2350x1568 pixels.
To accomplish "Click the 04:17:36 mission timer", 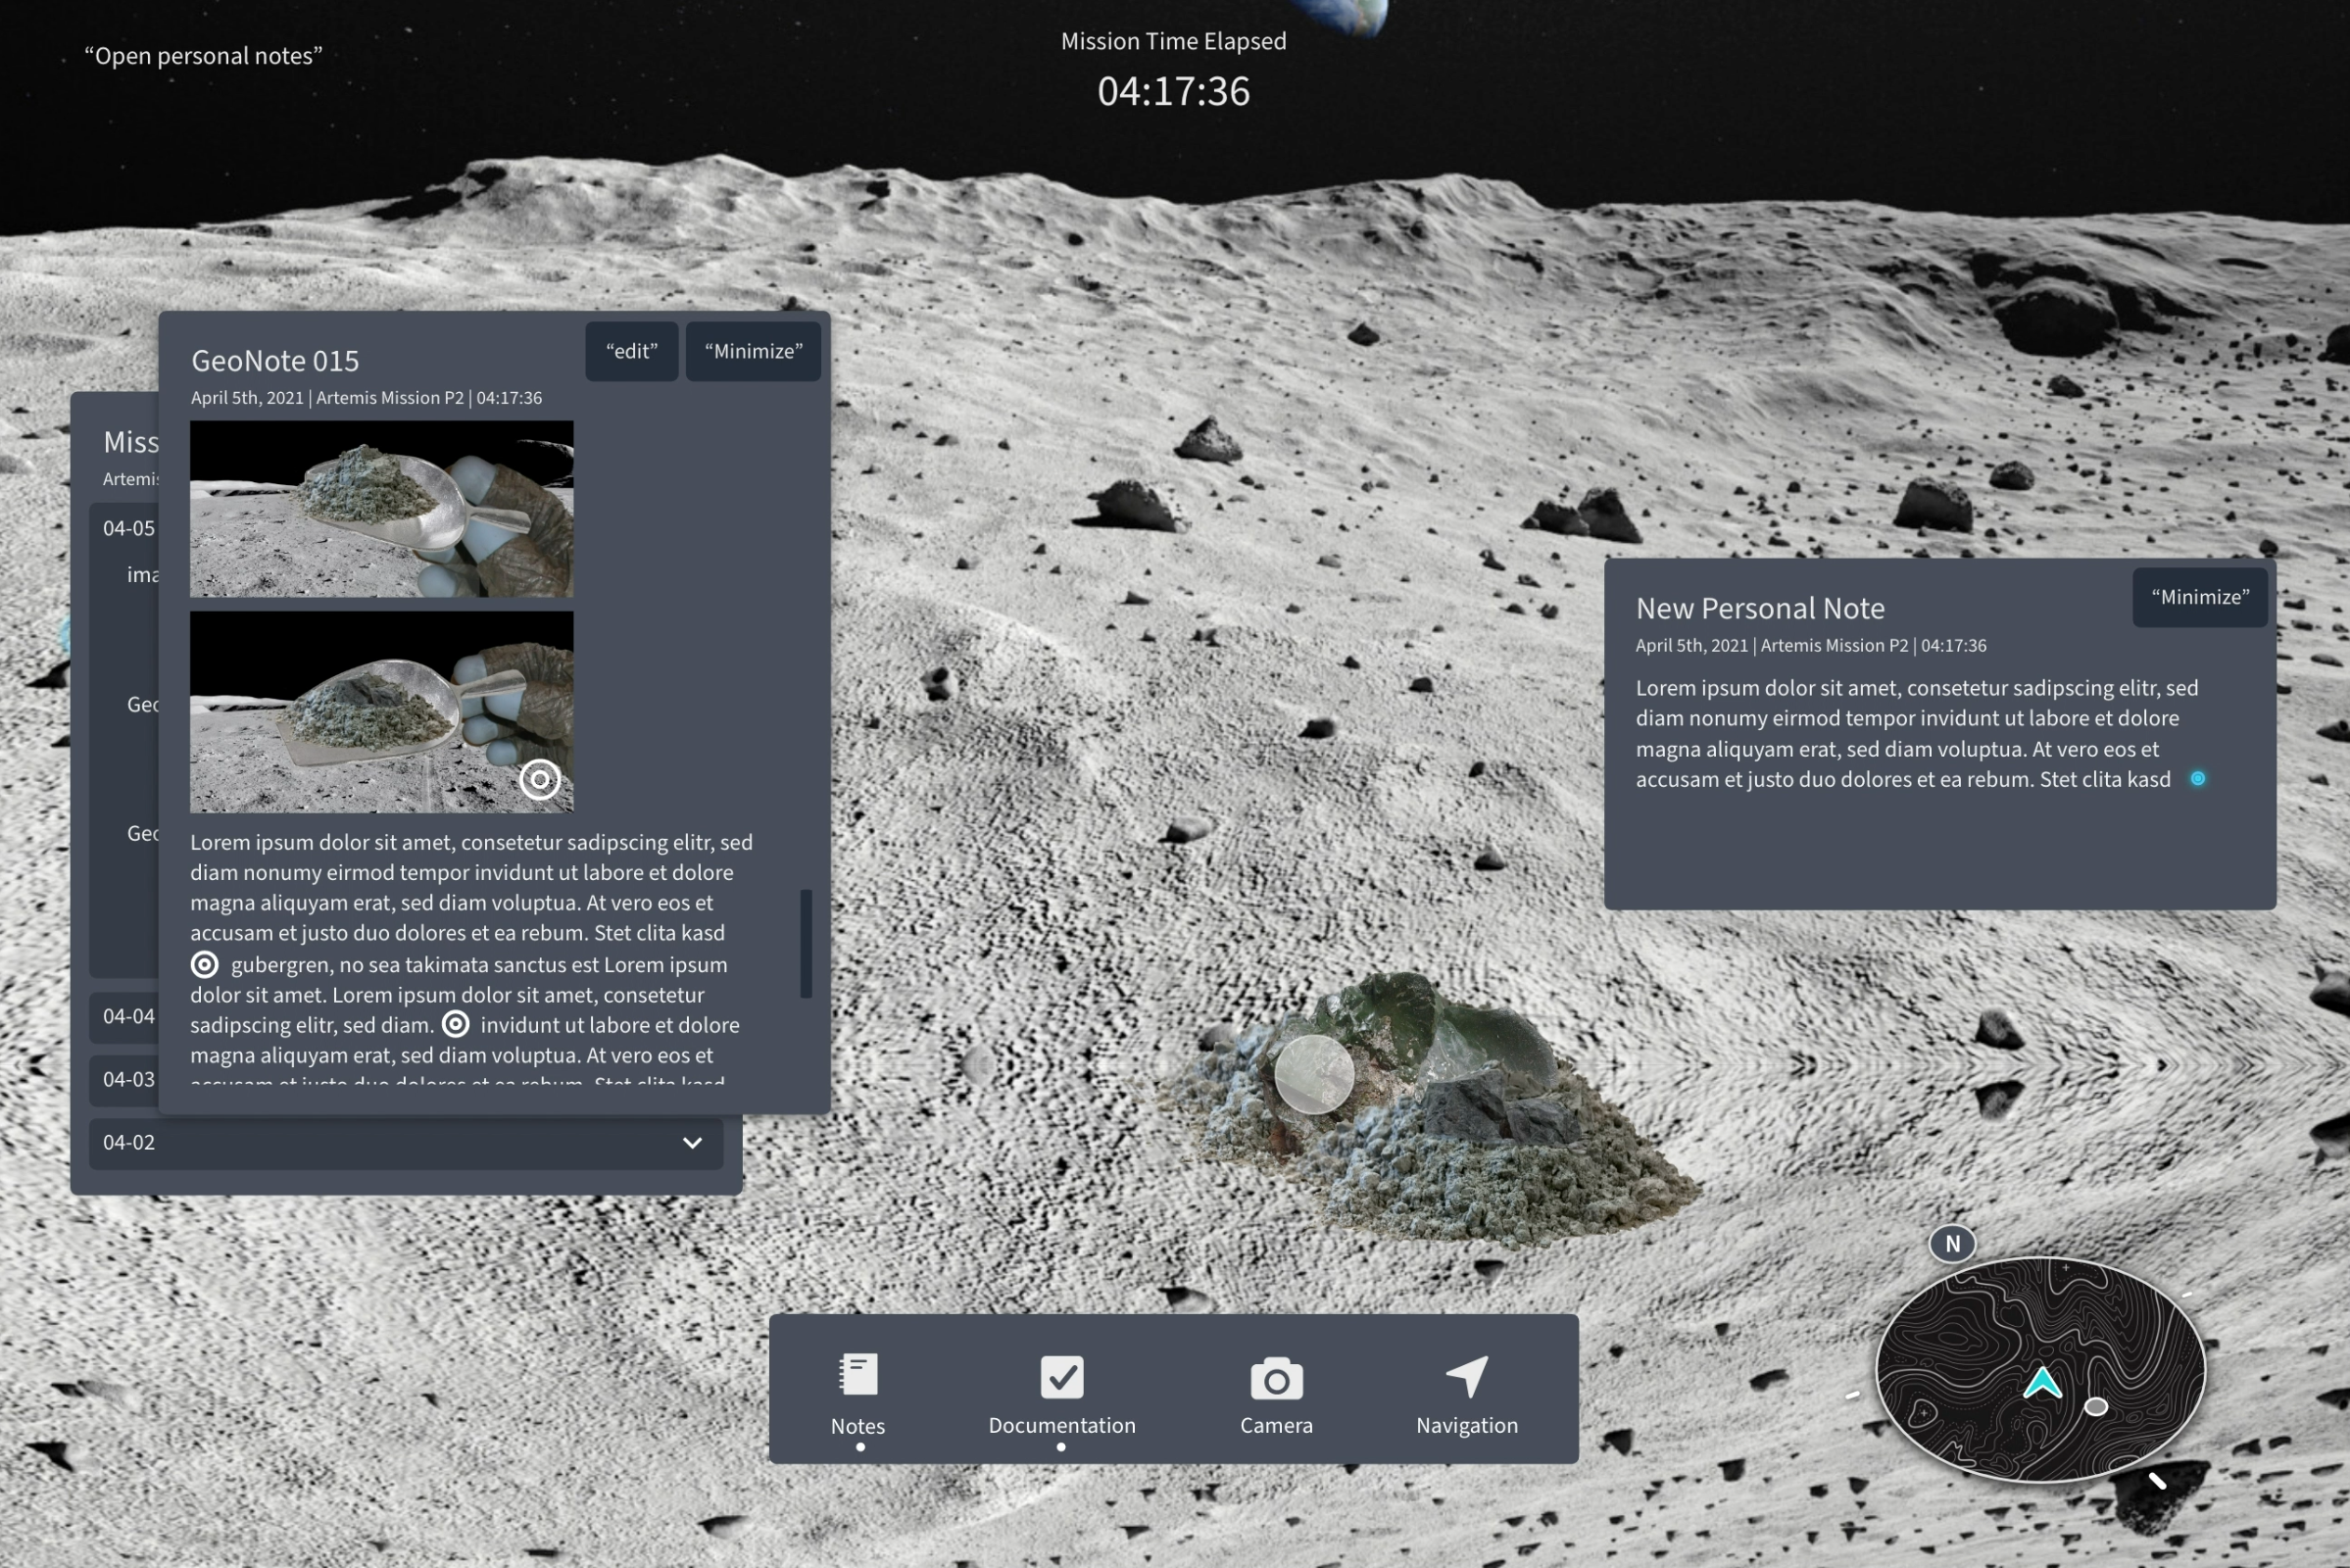I will point(1173,91).
